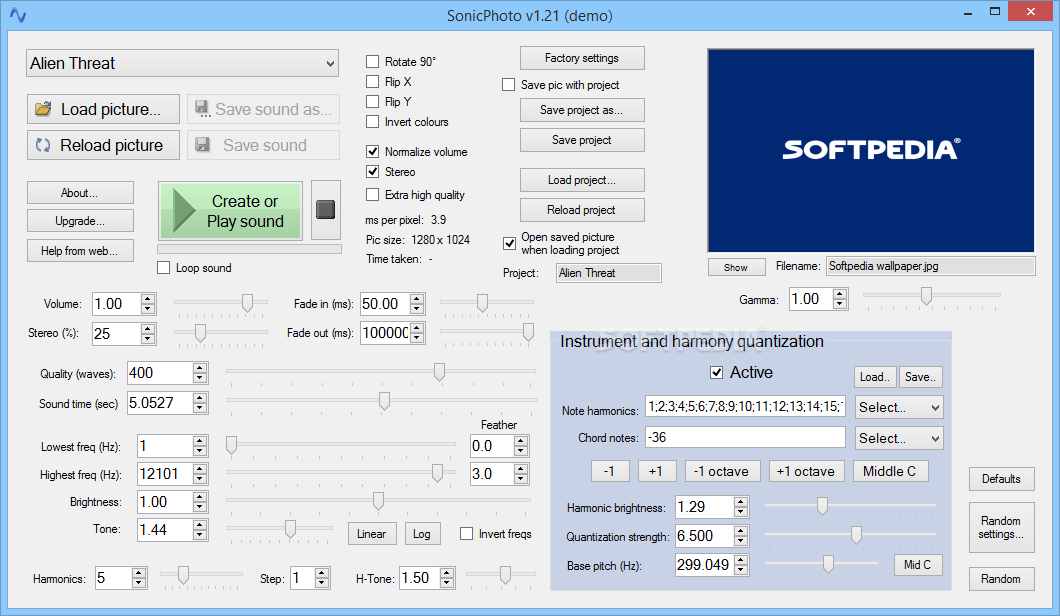The image size is (1060, 616).
Task: Click floppy disk icon on Save sound
Action: coord(202,145)
